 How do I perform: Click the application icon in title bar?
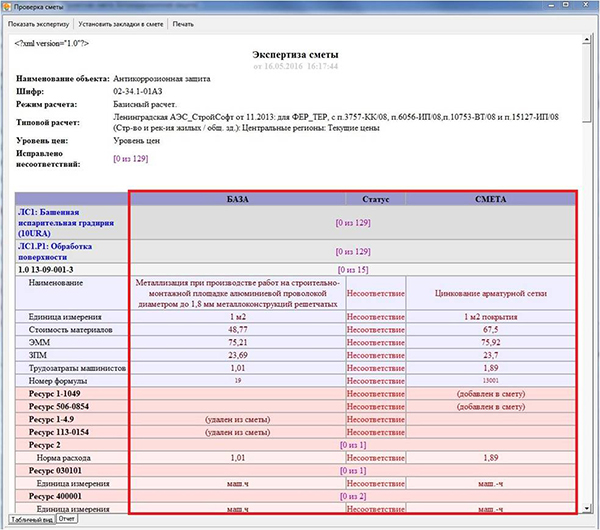coord(7,7)
